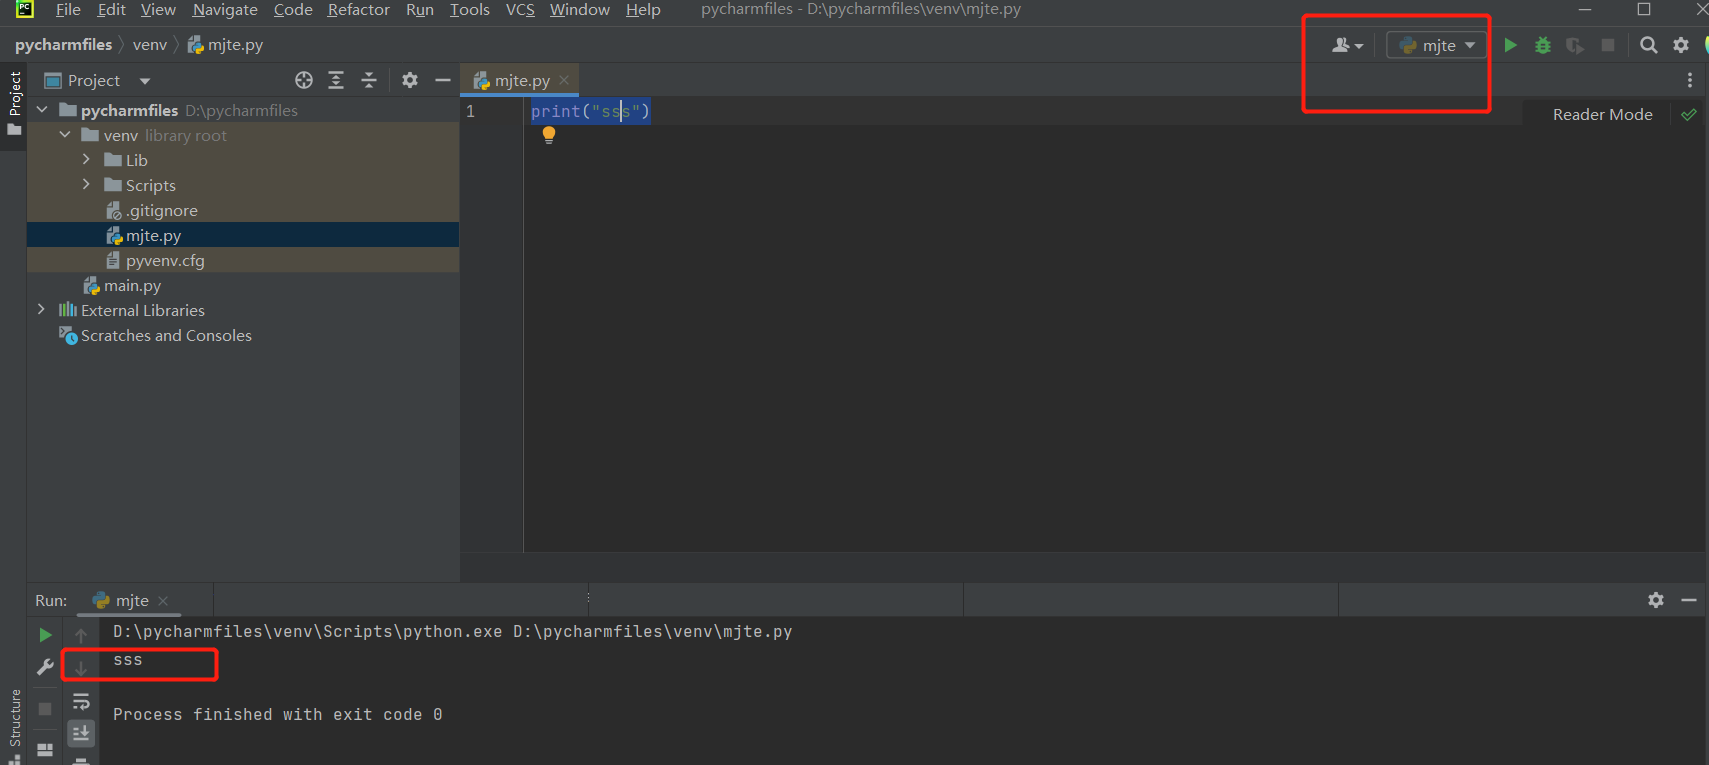The width and height of the screenshot is (1709, 765).
Task: Expand External Libraries node
Action: [41, 309]
